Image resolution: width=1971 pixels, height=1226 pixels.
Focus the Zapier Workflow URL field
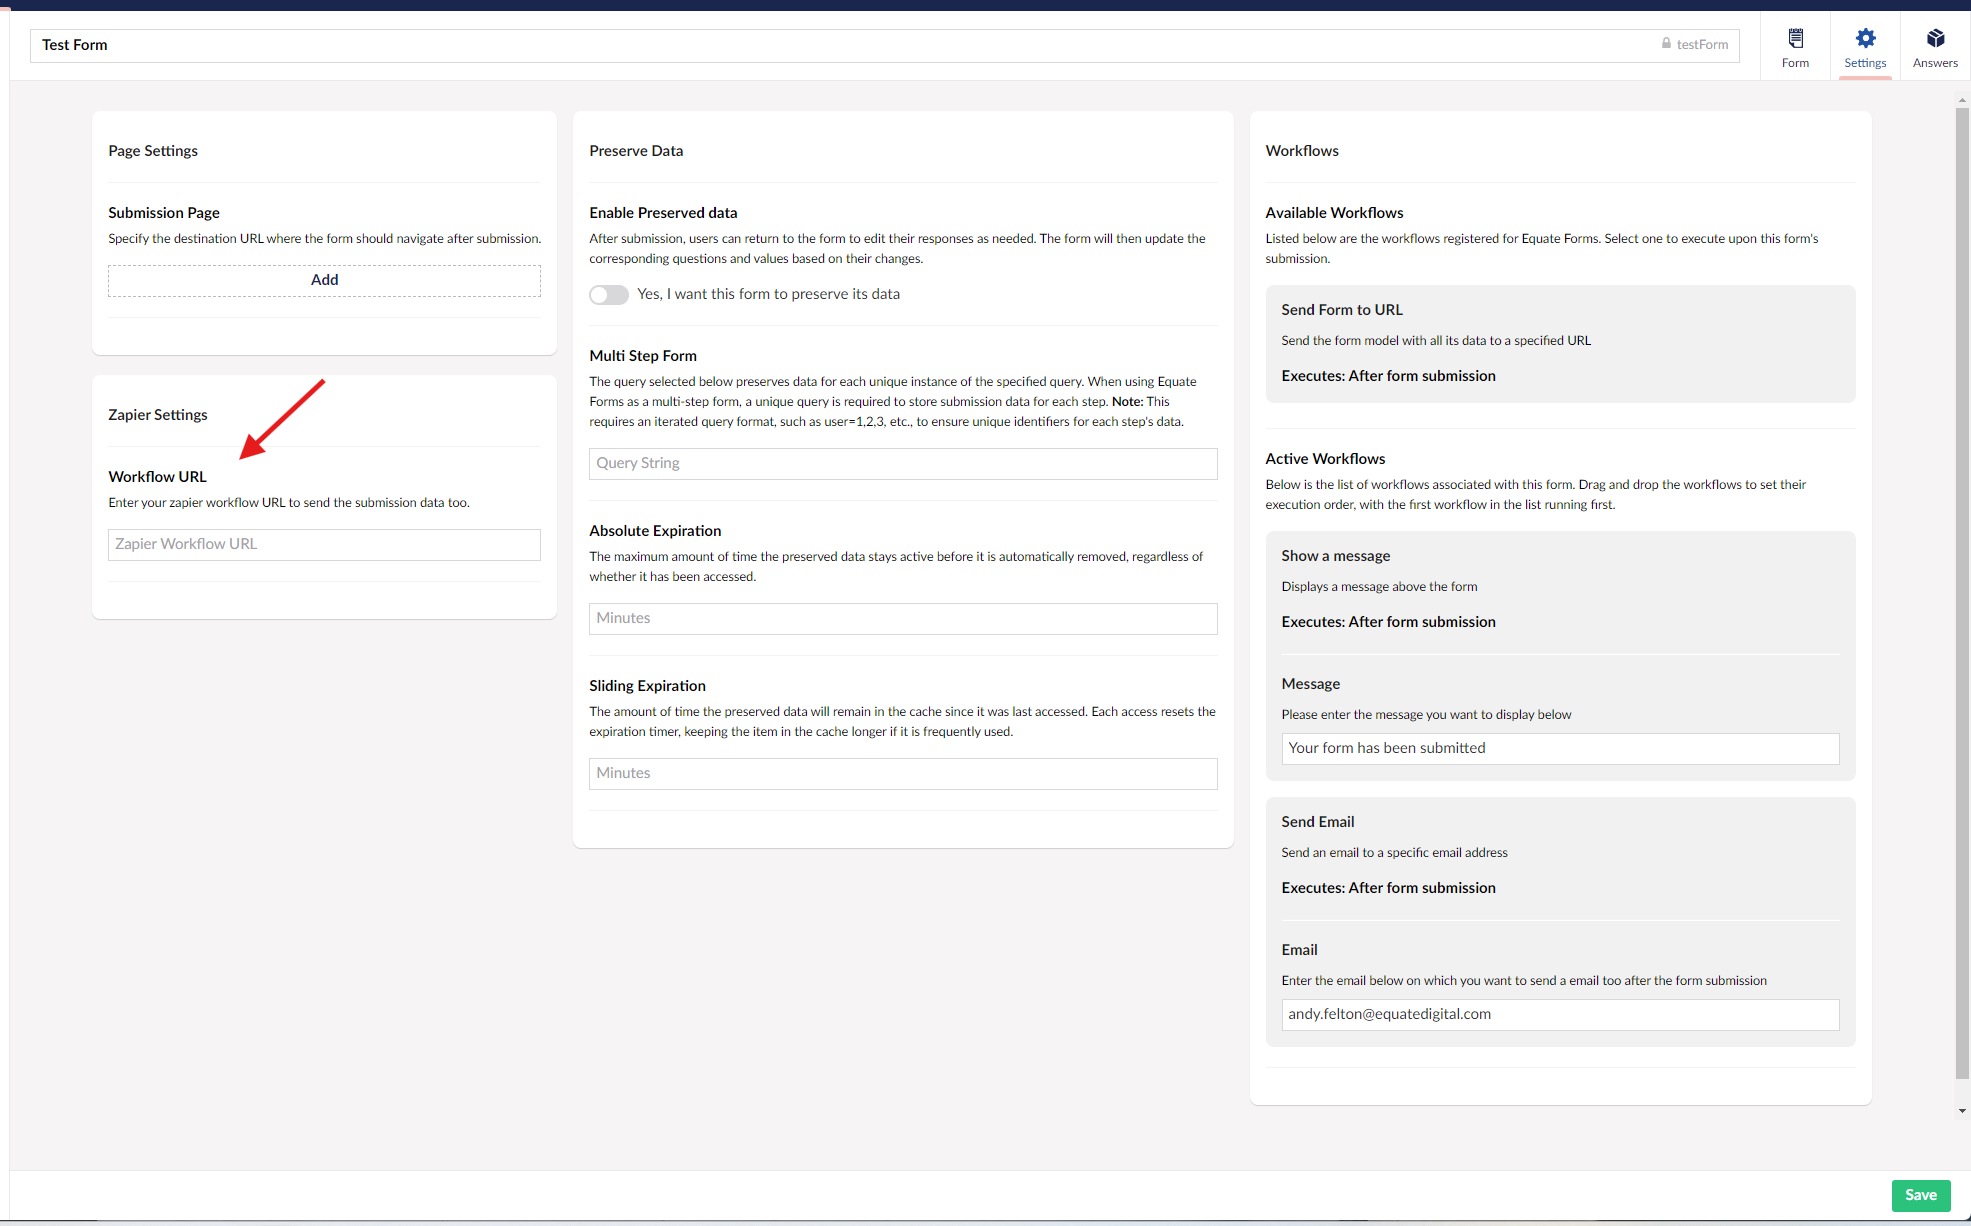point(324,544)
